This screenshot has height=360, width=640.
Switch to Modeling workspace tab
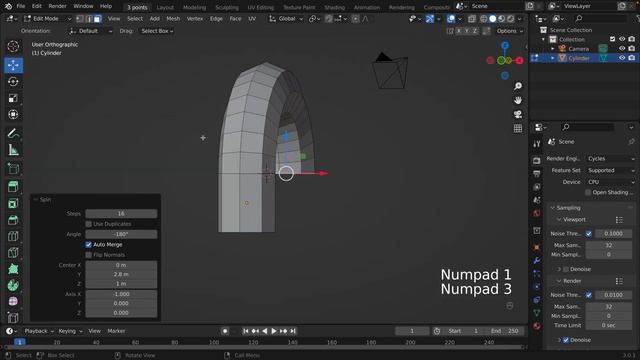point(194,7)
